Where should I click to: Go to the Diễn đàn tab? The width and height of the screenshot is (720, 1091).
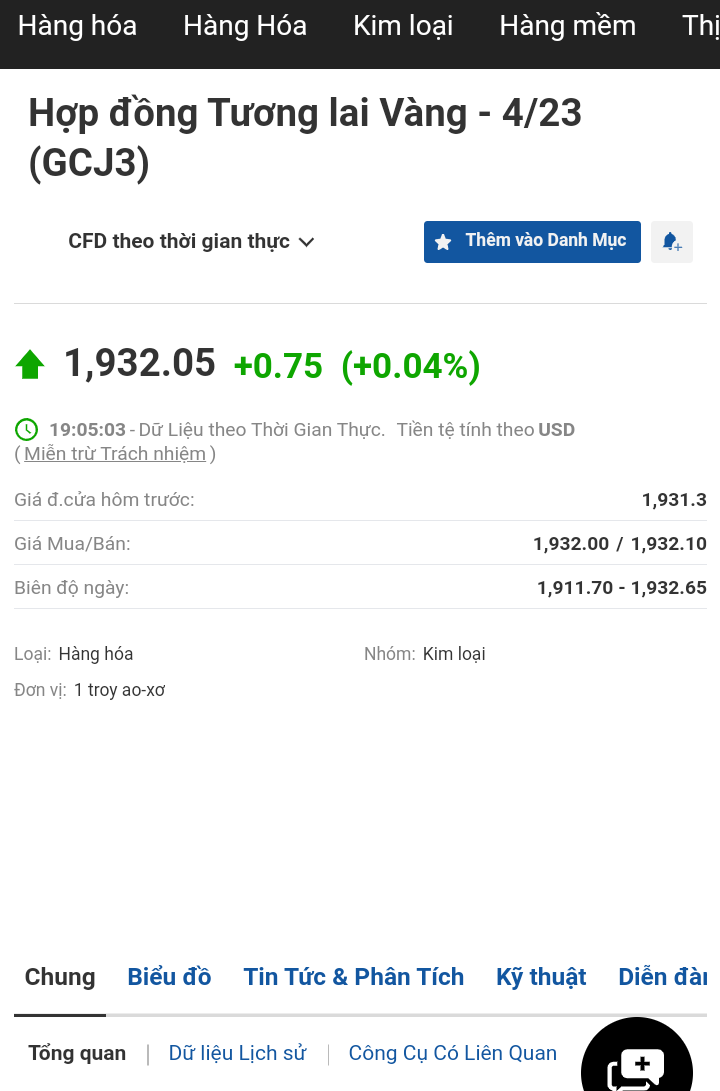[662, 977]
